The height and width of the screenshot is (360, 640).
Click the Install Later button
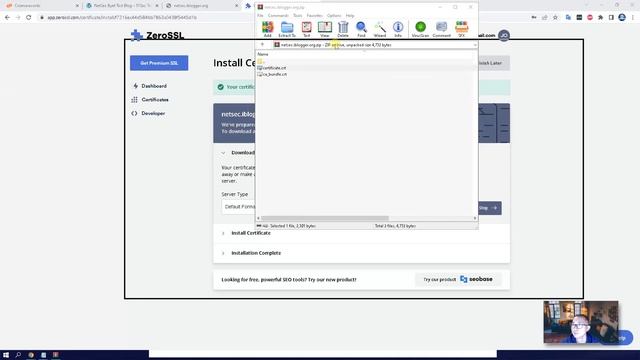[493, 63]
